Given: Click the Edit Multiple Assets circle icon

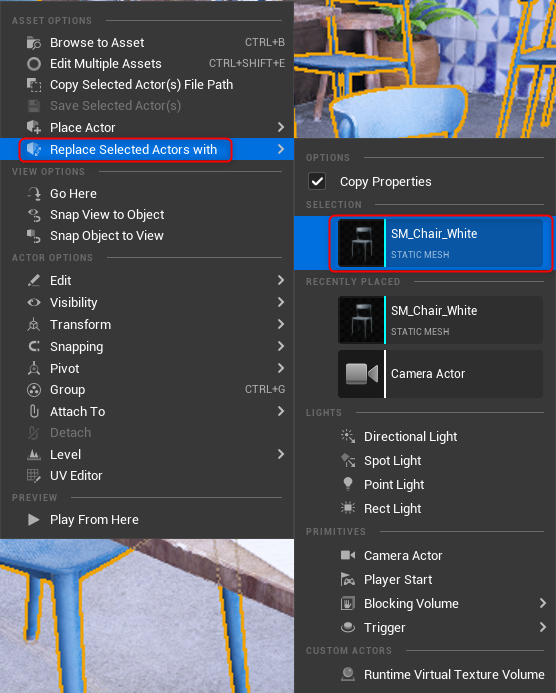Looking at the screenshot, I should point(34,64).
